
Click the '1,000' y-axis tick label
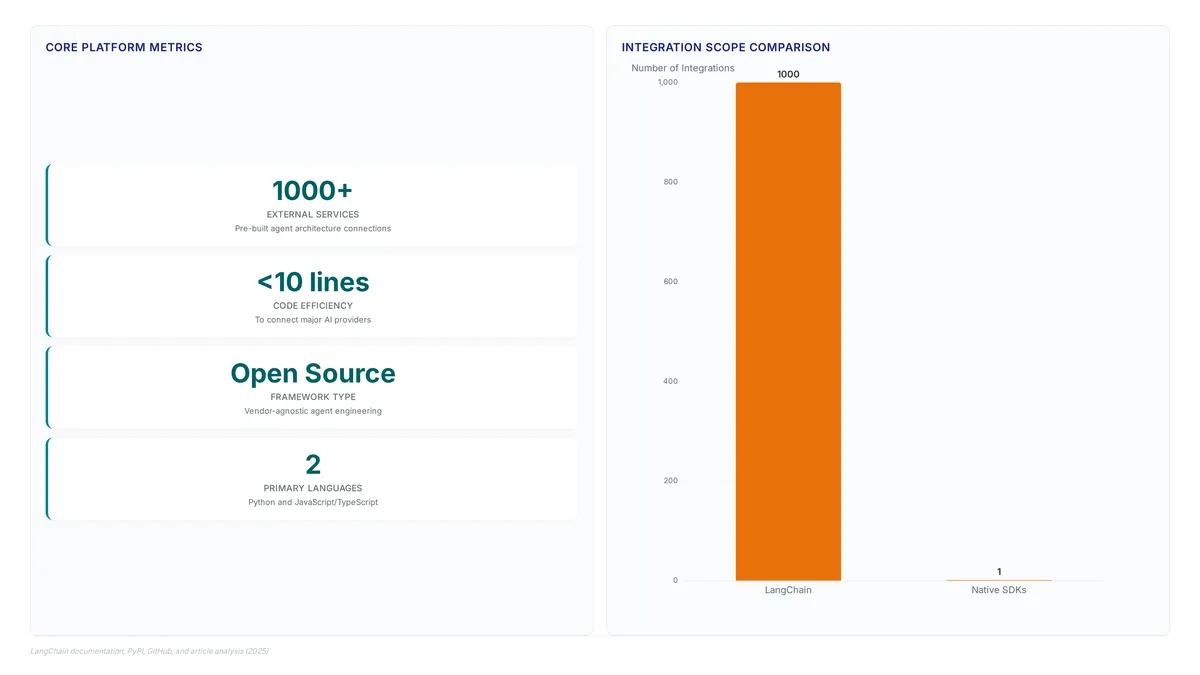(x=667, y=82)
